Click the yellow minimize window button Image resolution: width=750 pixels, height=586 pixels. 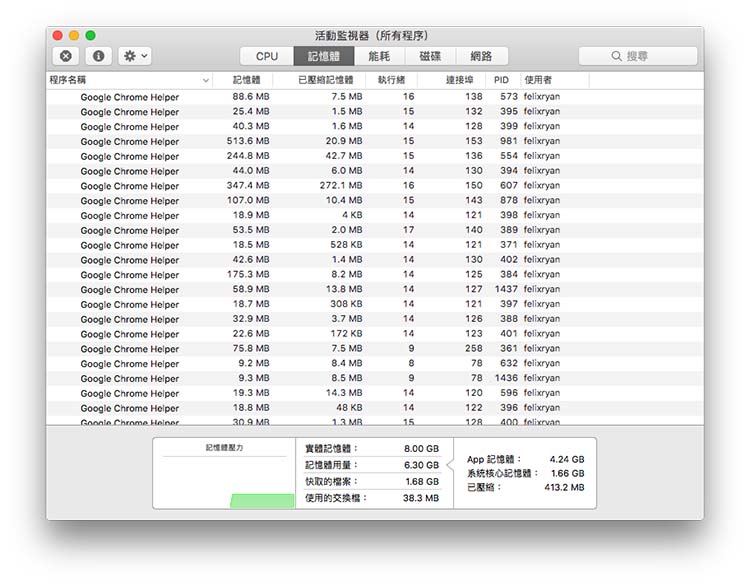pyautogui.click(x=74, y=35)
